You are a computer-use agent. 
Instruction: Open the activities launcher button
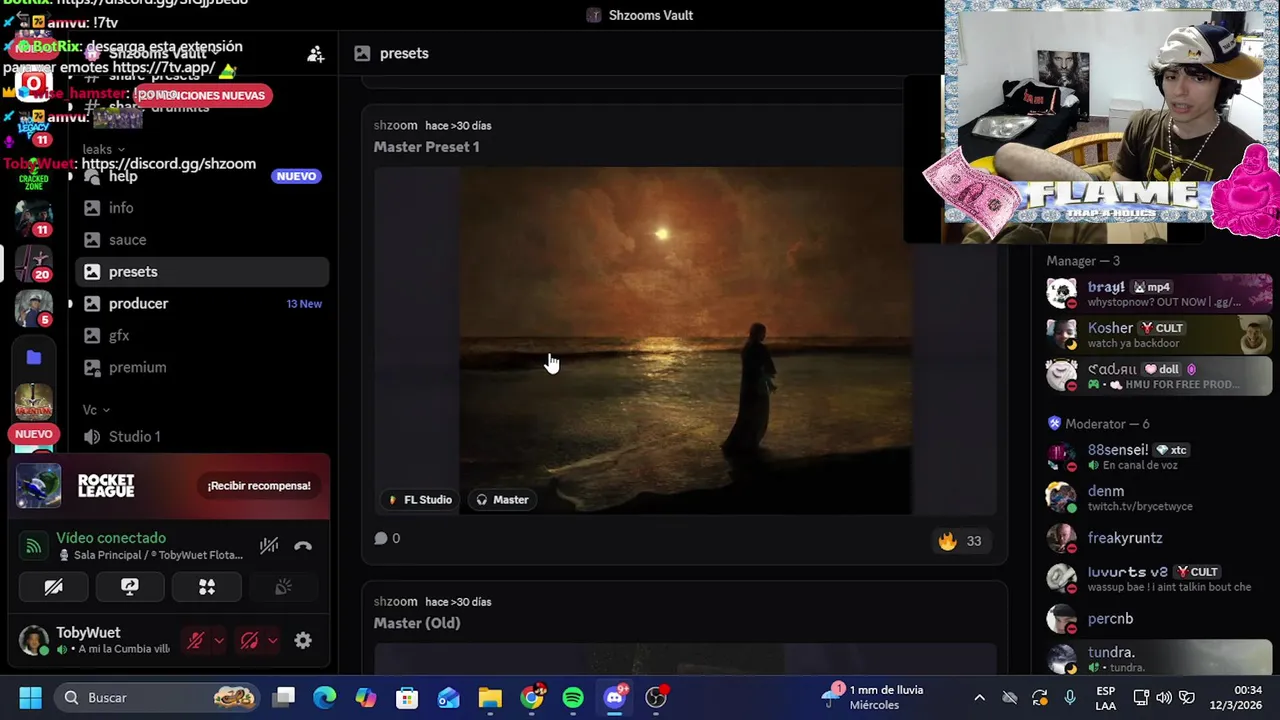pos(207,587)
